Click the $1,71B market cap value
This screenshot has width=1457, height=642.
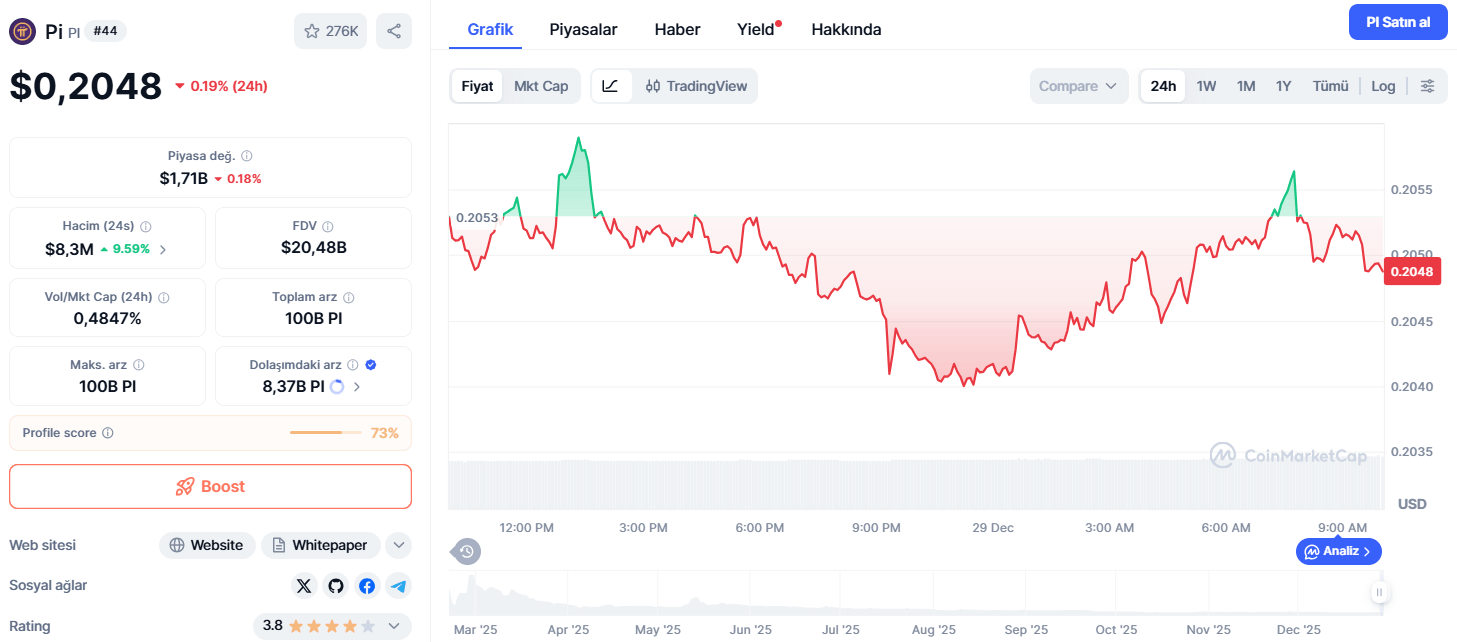click(184, 178)
